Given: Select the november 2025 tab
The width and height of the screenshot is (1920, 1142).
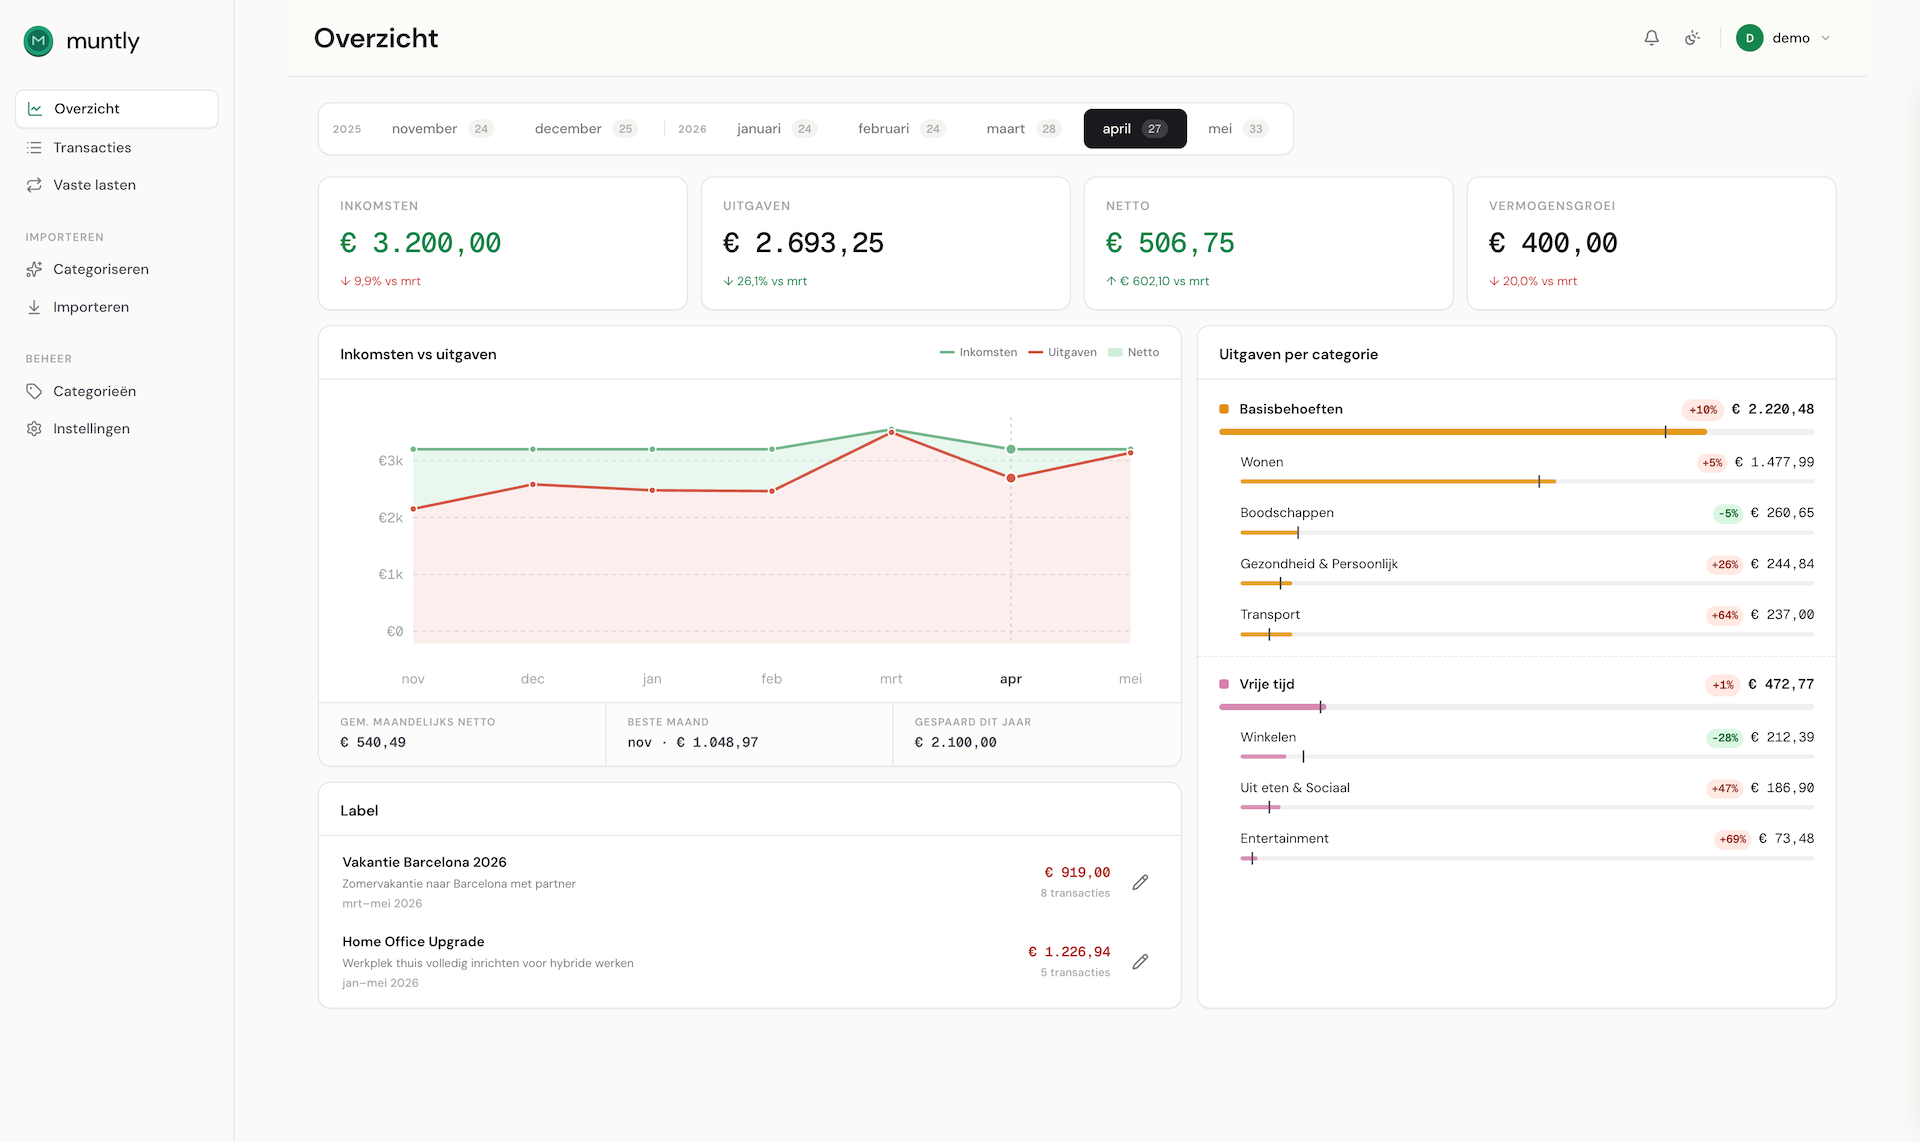Looking at the screenshot, I should 442,129.
